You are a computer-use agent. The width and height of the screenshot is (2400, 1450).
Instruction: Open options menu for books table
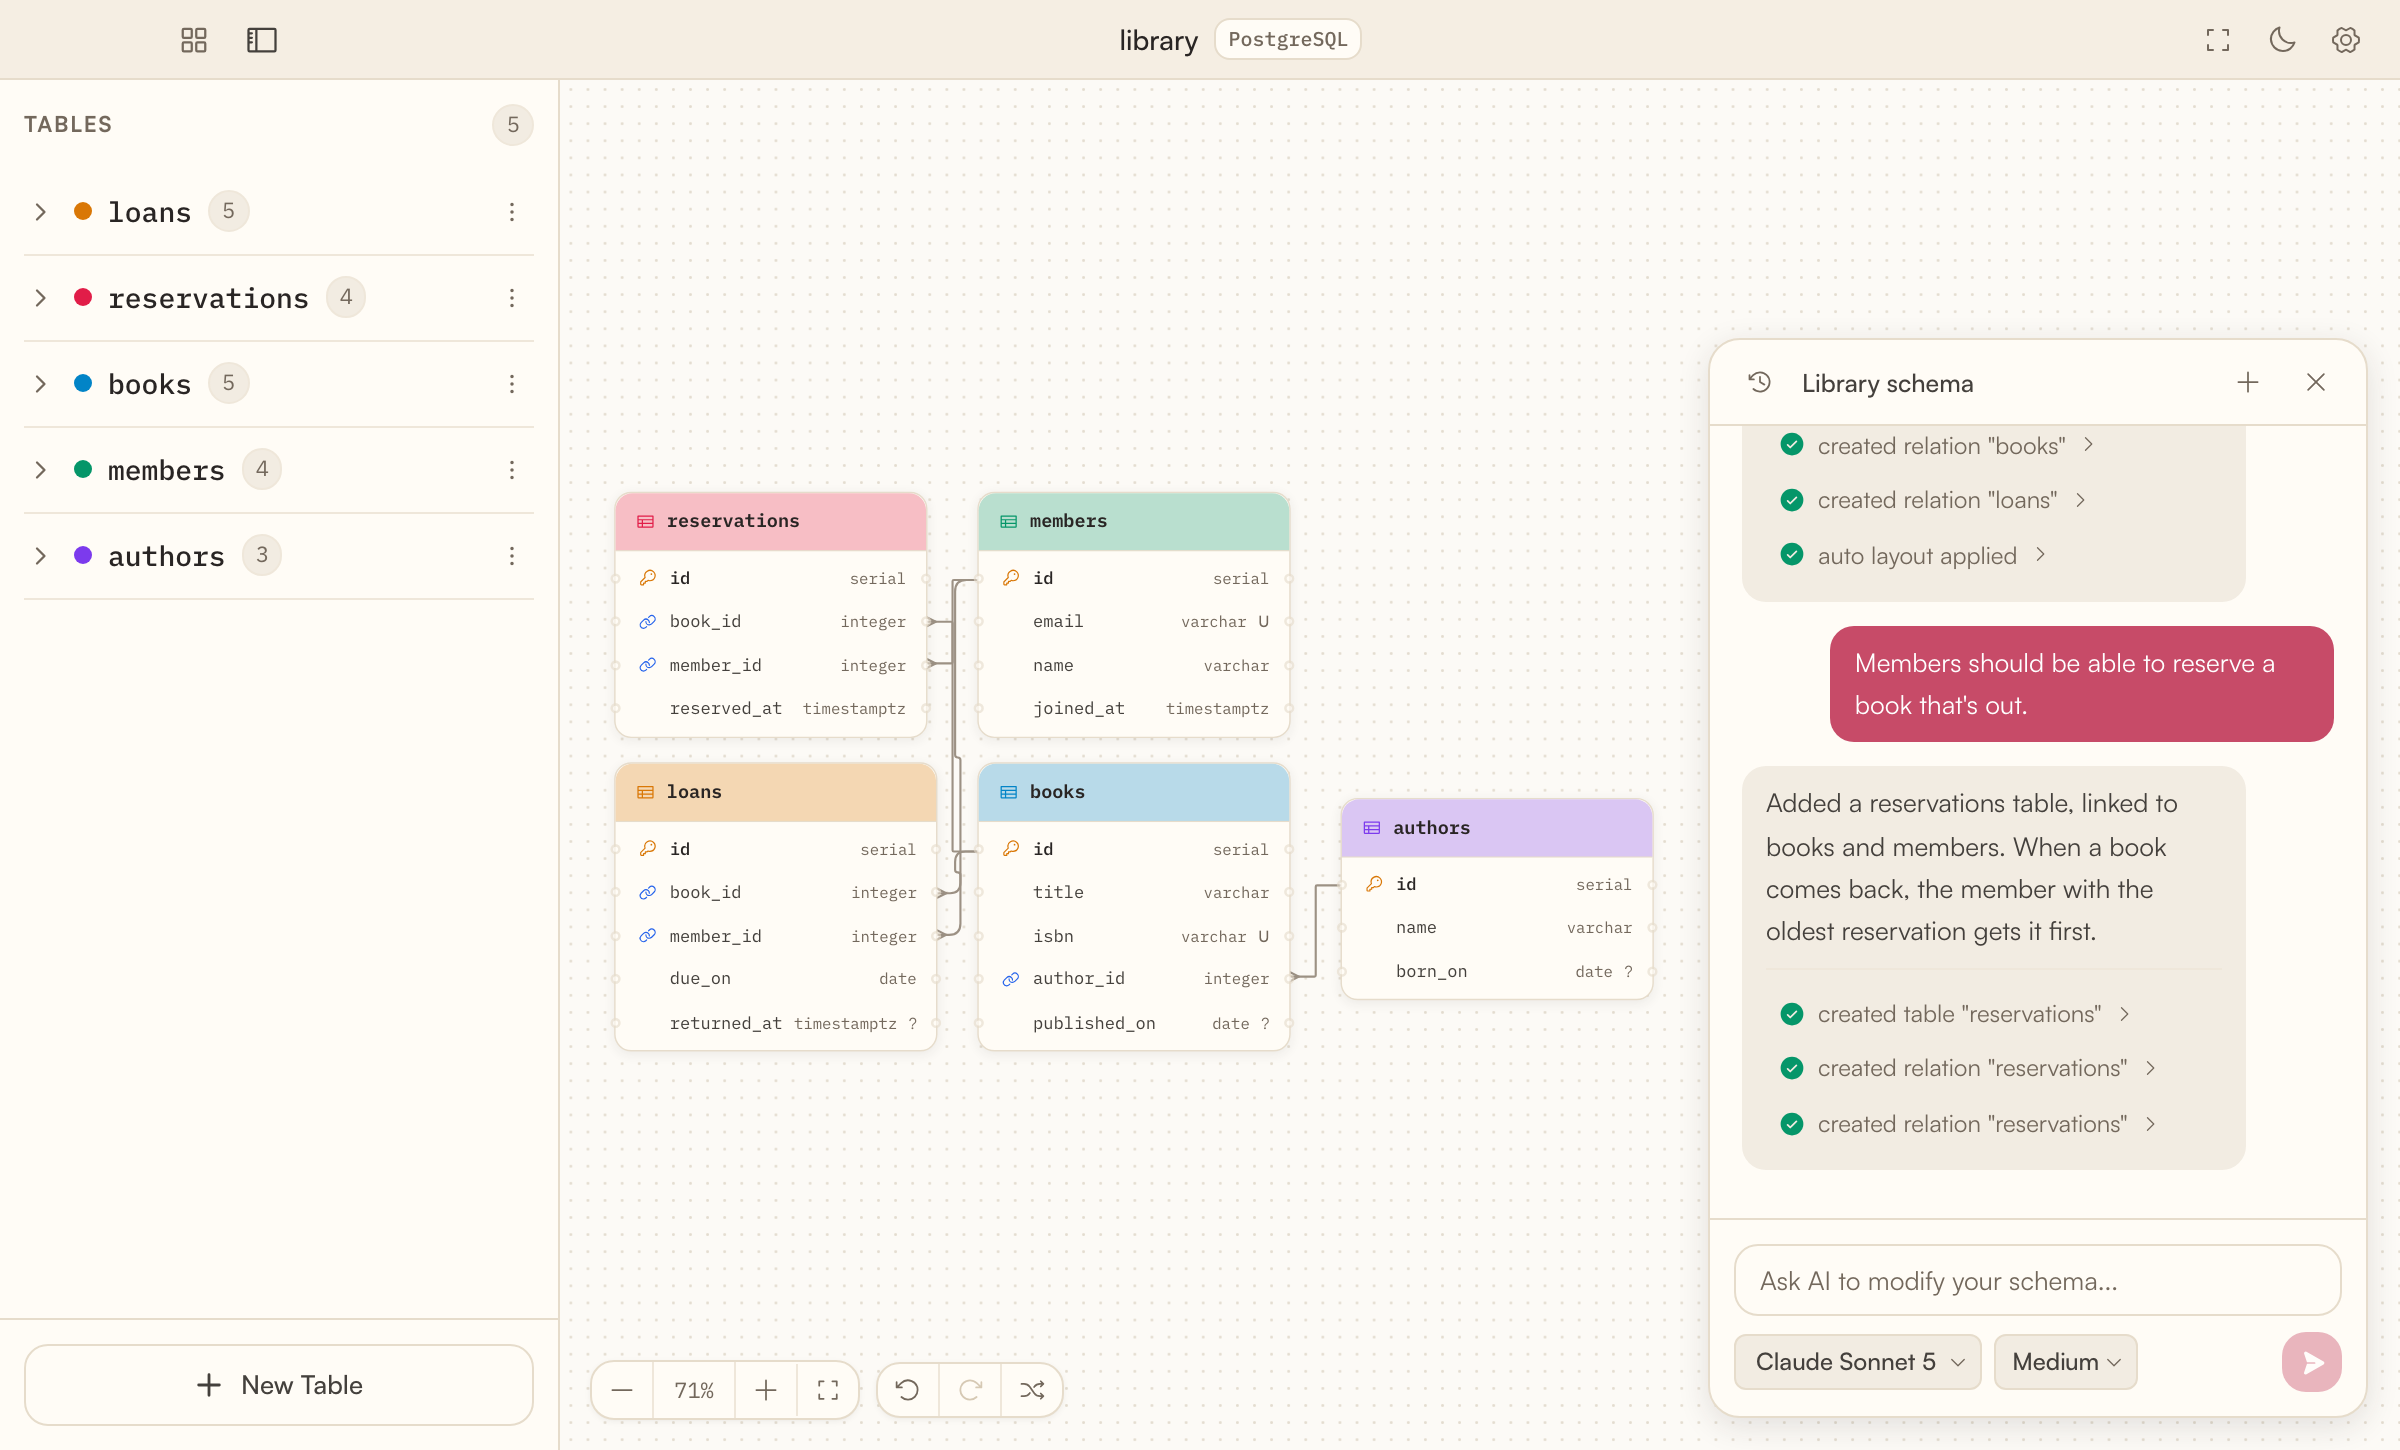(x=512, y=384)
